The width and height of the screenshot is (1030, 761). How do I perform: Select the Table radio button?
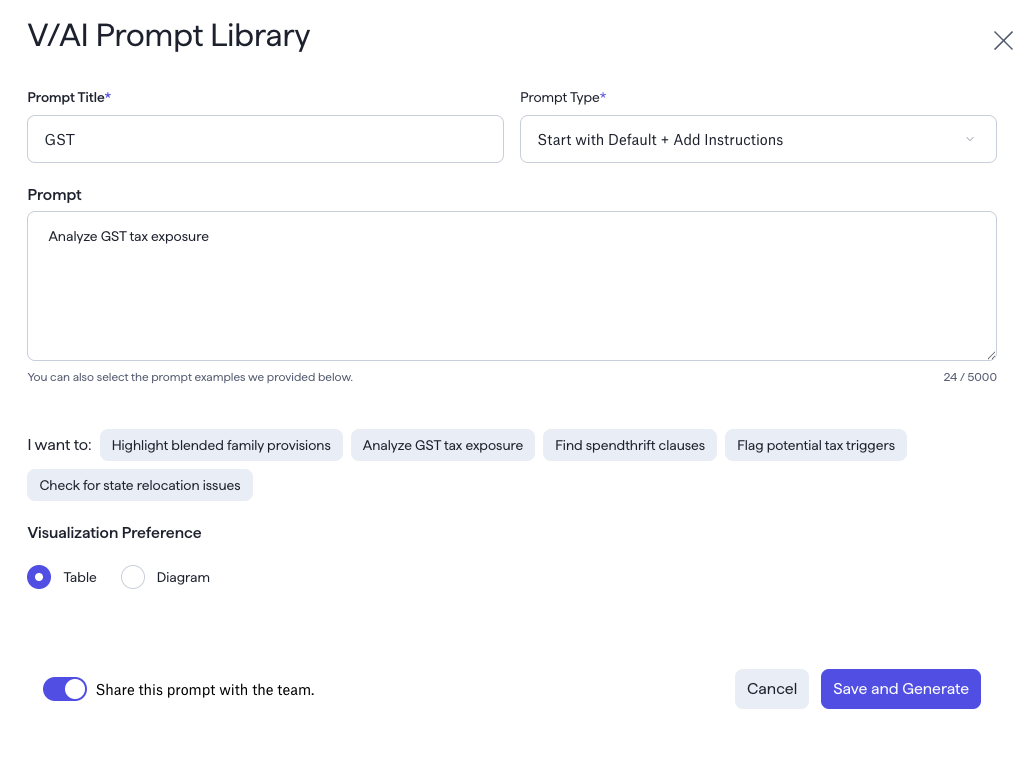coord(39,577)
